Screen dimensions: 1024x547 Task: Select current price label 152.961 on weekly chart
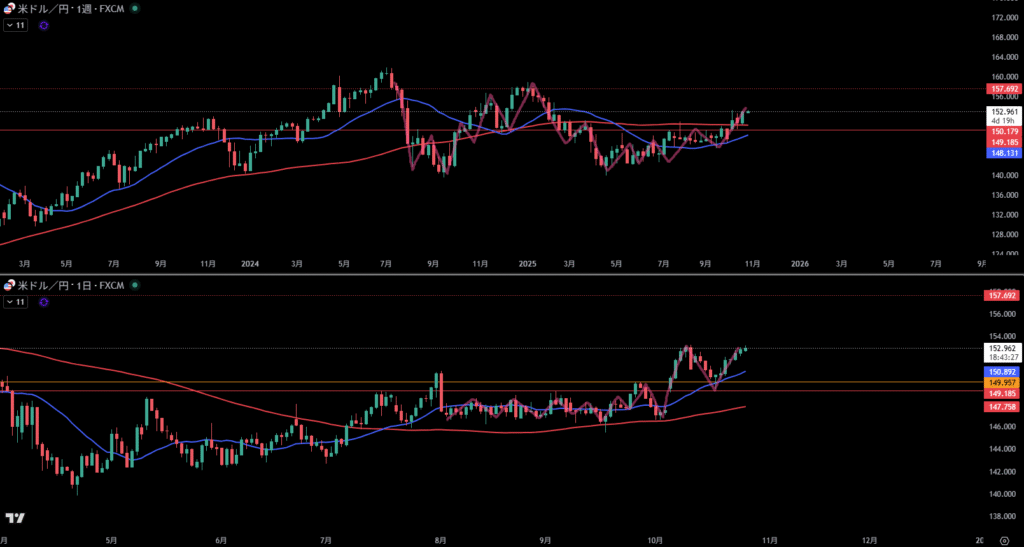[x=1002, y=112]
